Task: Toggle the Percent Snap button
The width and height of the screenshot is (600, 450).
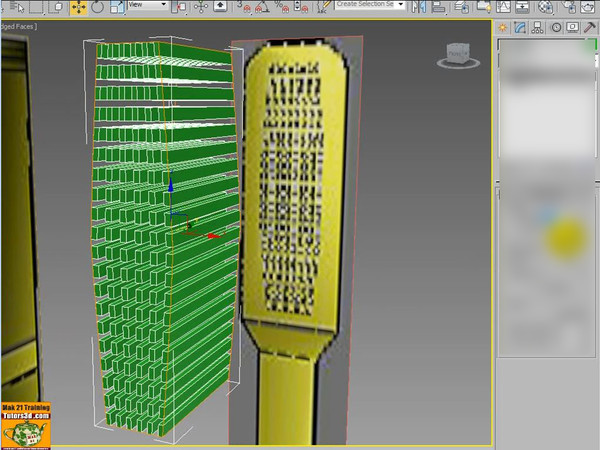Action: coord(282,7)
